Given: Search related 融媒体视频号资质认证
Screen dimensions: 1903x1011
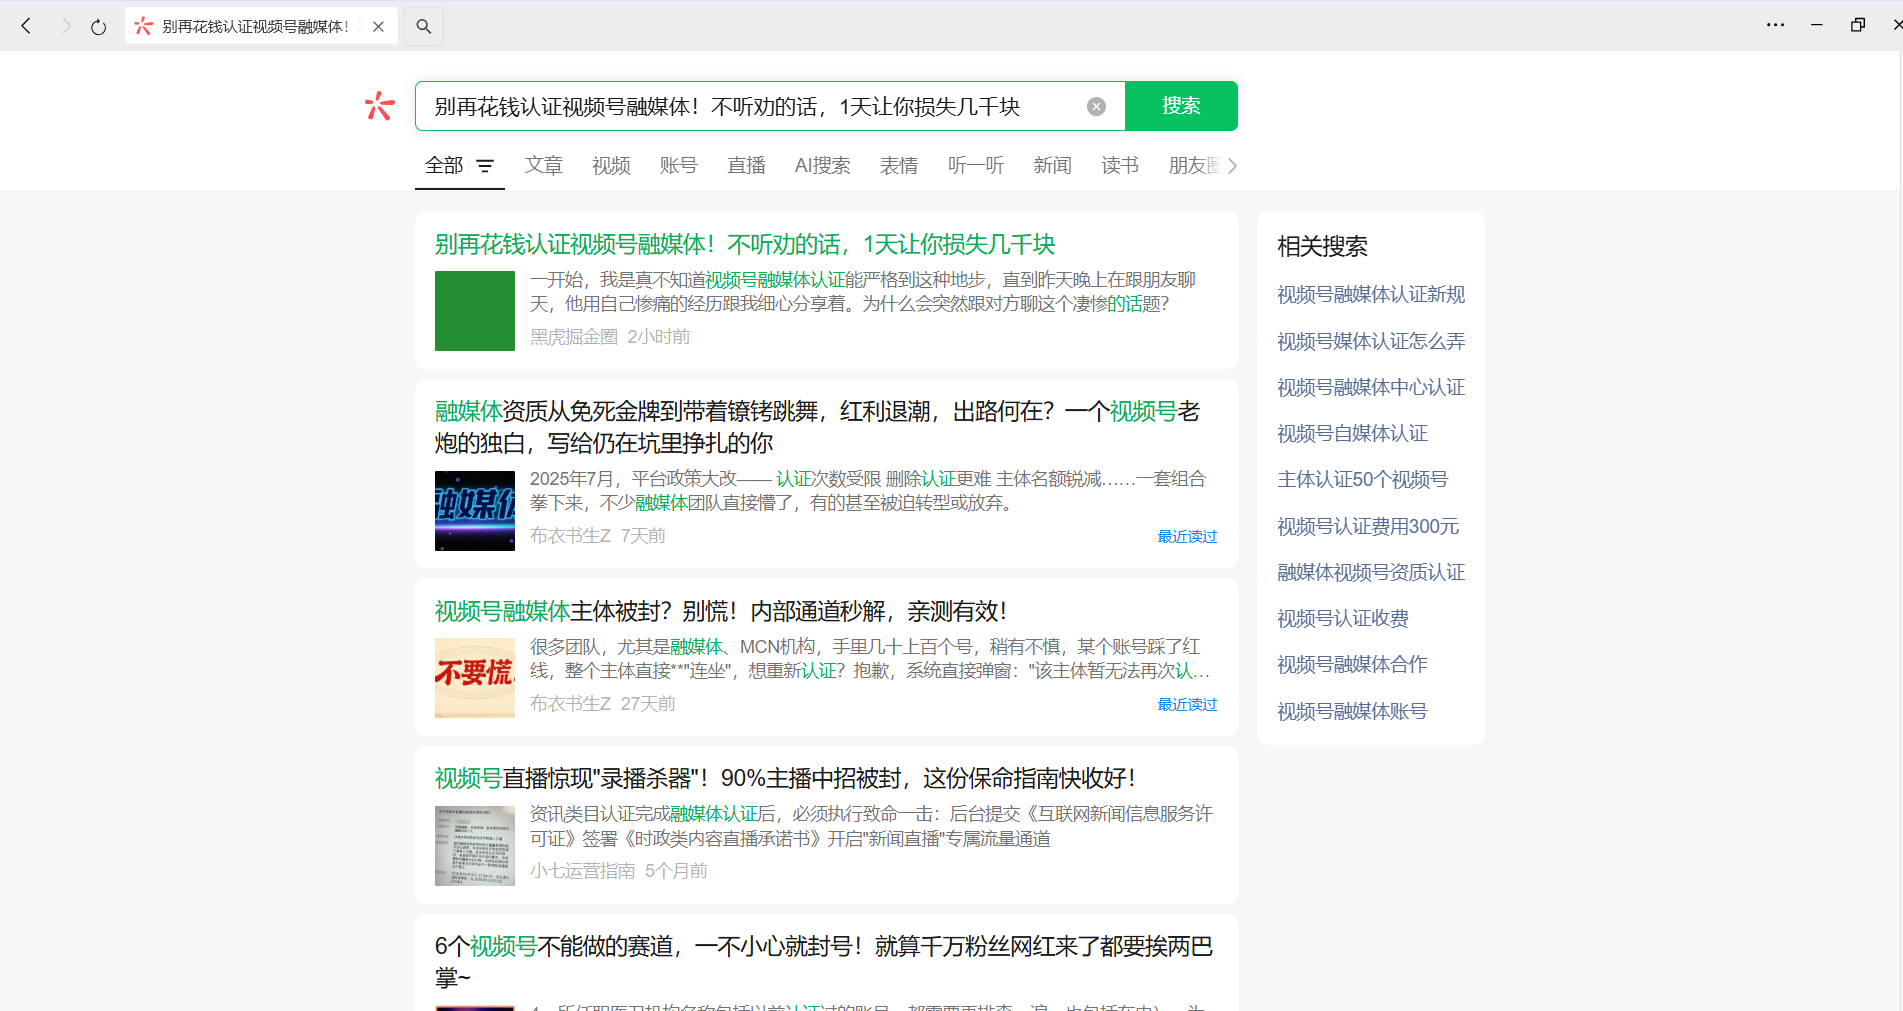Looking at the screenshot, I should 1371,573.
